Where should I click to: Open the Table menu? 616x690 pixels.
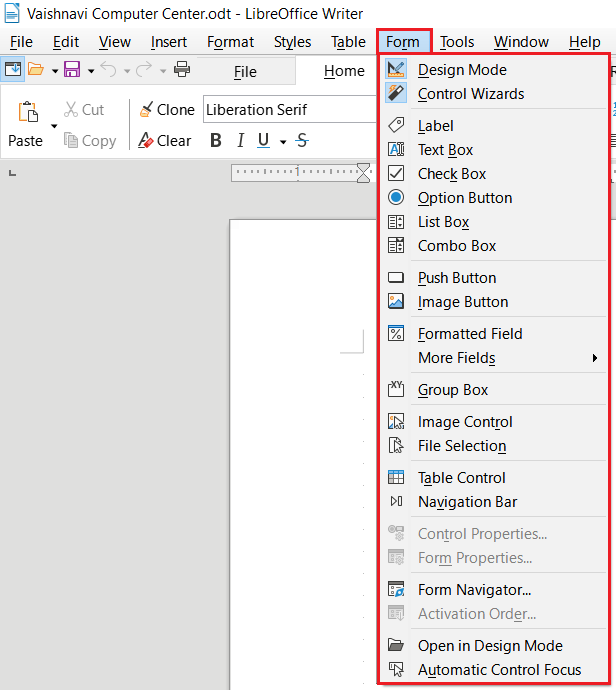(348, 42)
